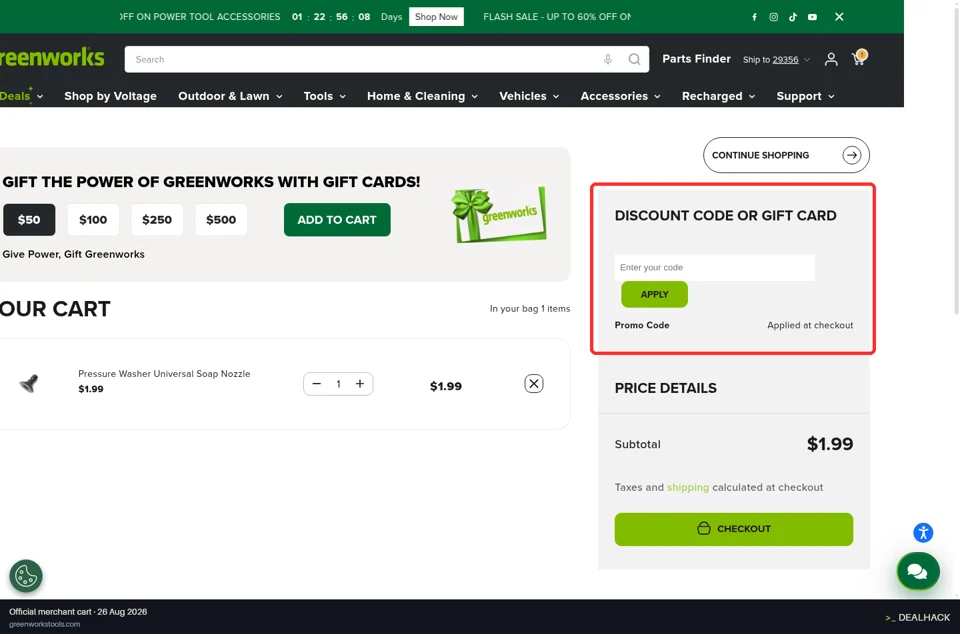The height and width of the screenshot is (634, 960).
Task: Expand Outdoor & Lawn menu
Action: click(230, 96)
